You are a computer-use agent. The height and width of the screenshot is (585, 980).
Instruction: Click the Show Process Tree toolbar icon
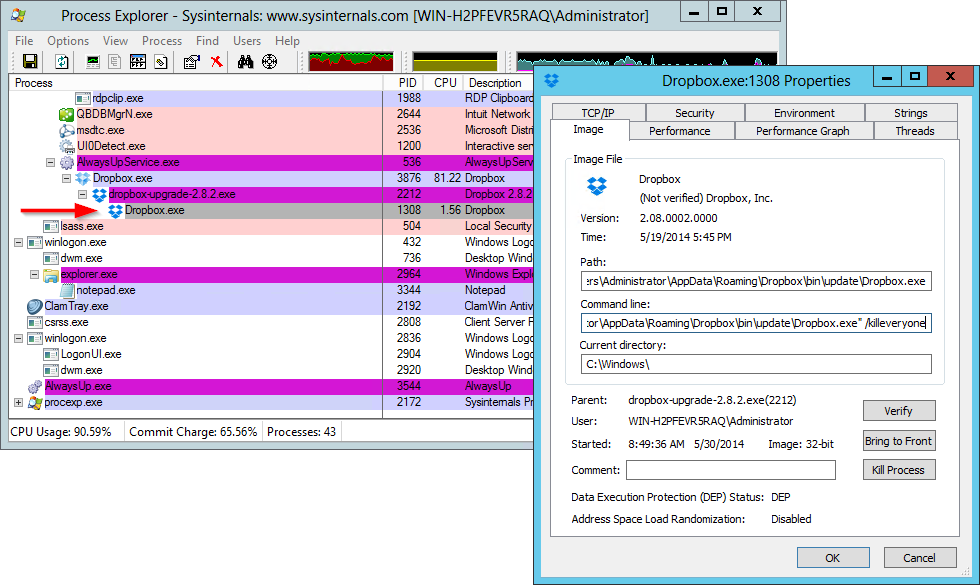pyautogui.click(x=114, y=61)
